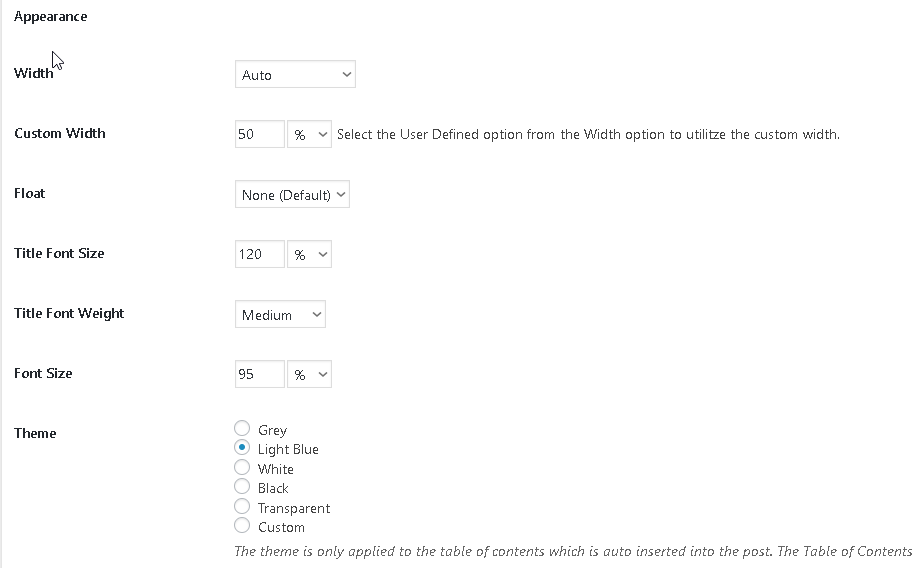Viewport: 917px width, 568px height.
Task: Click the Custom Width help text
Action: pyautogui.click(x=588, y=135)
